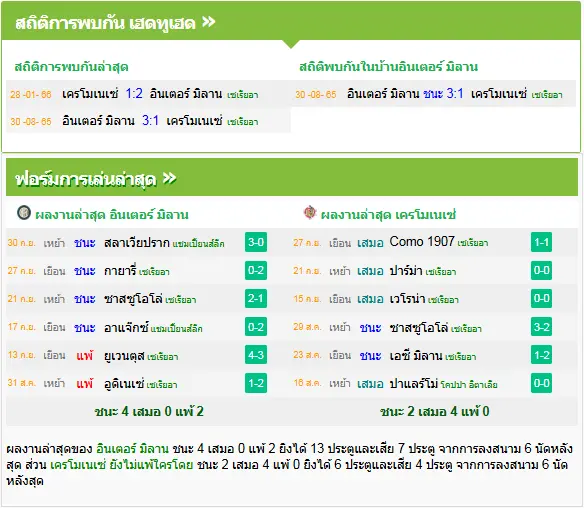This screenshot has width=584, height=508.
Task: Click the double-arrow beside สถิติการพบกัน เฮดทูเฮด
Action: [x=209, y=22]
